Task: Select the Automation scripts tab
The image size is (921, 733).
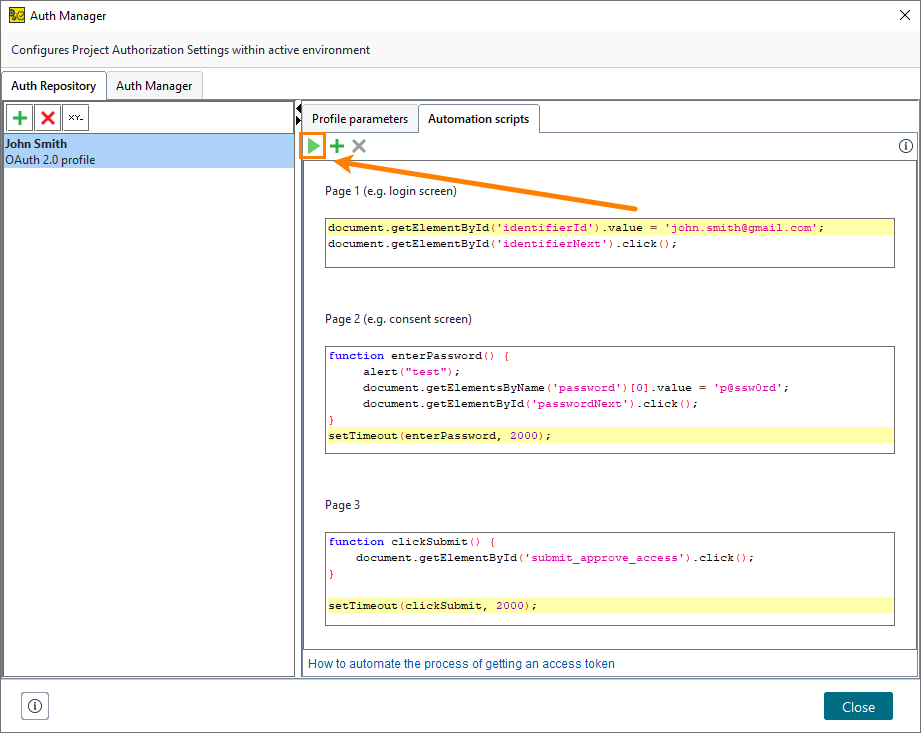Action: tap(479, 118)
